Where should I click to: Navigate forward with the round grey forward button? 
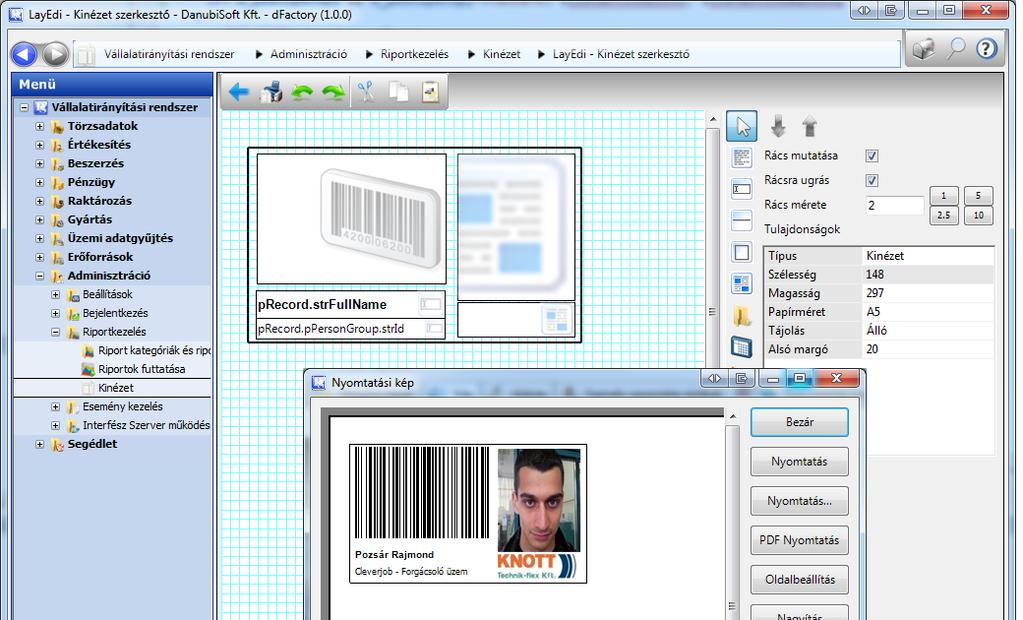click(55, 54)
